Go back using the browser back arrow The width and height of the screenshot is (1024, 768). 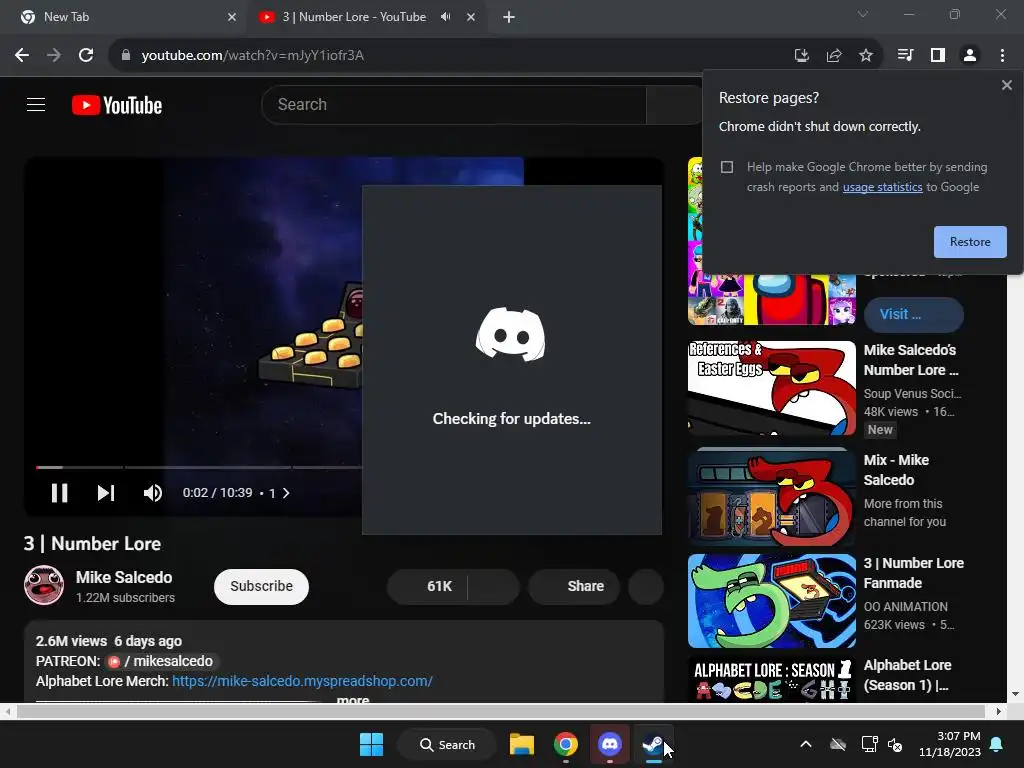click(22, 56)
